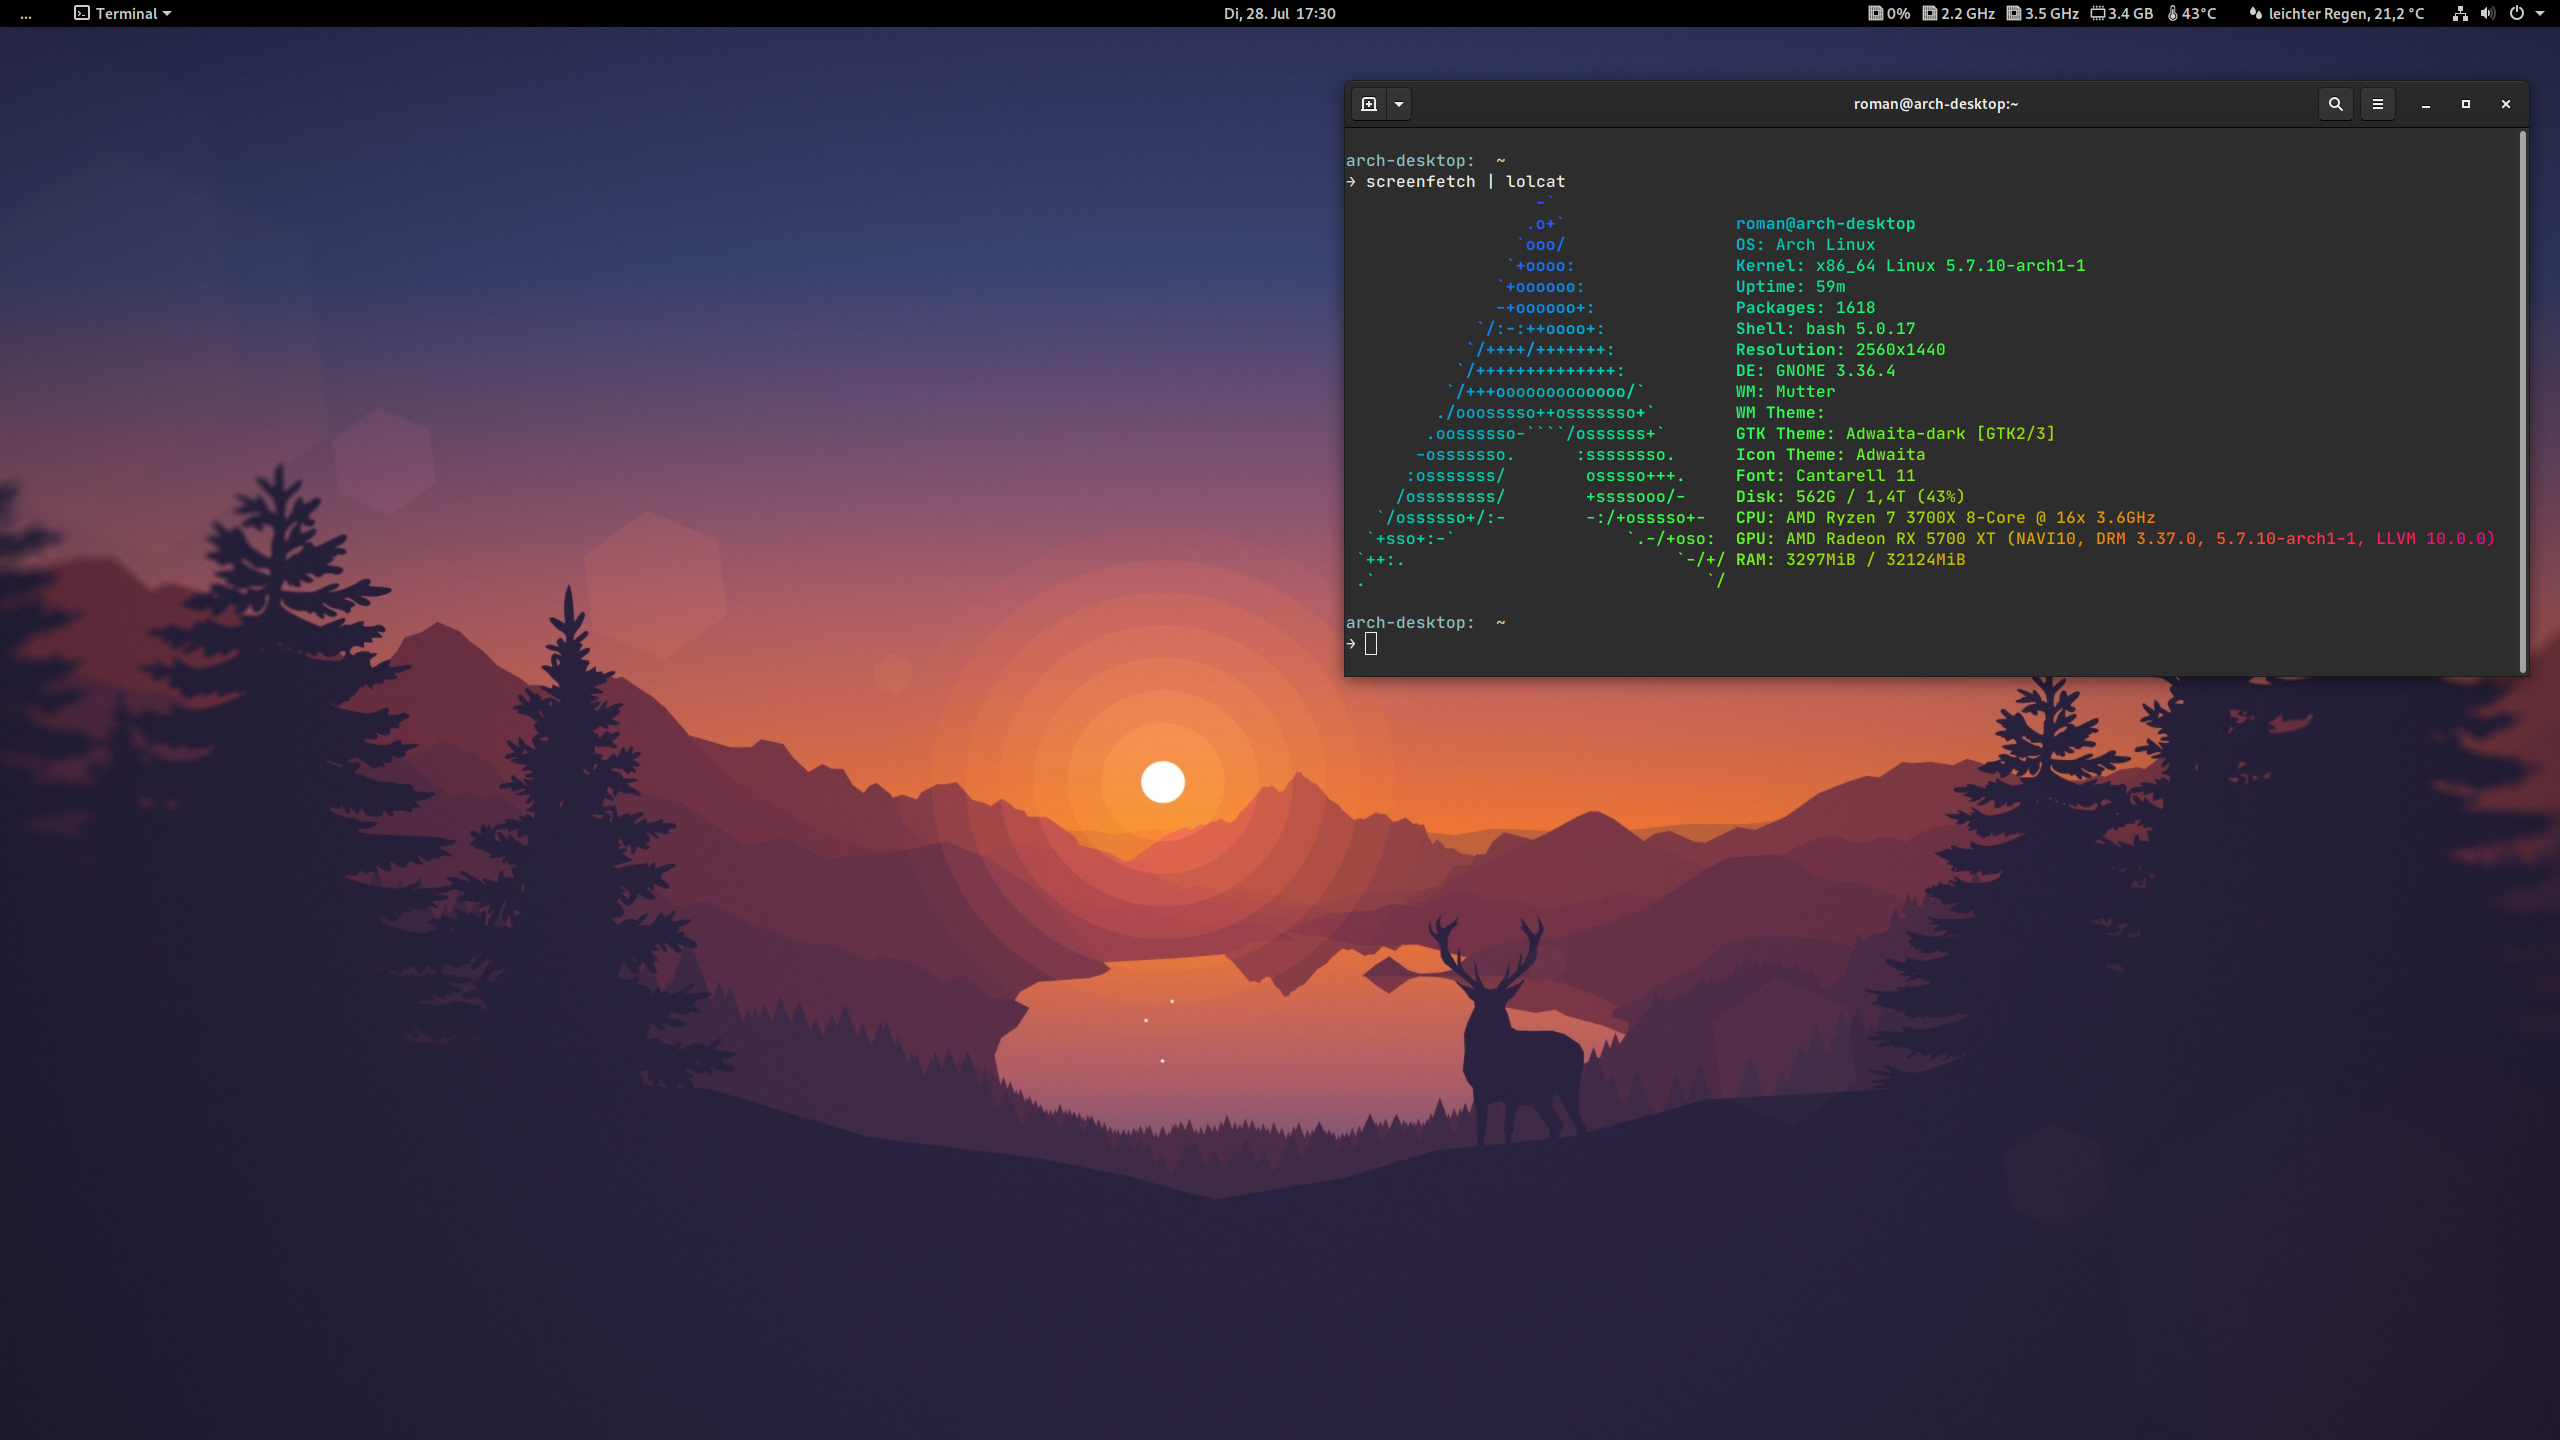Expand the new tab dropdown arrow

(1399, 104)
